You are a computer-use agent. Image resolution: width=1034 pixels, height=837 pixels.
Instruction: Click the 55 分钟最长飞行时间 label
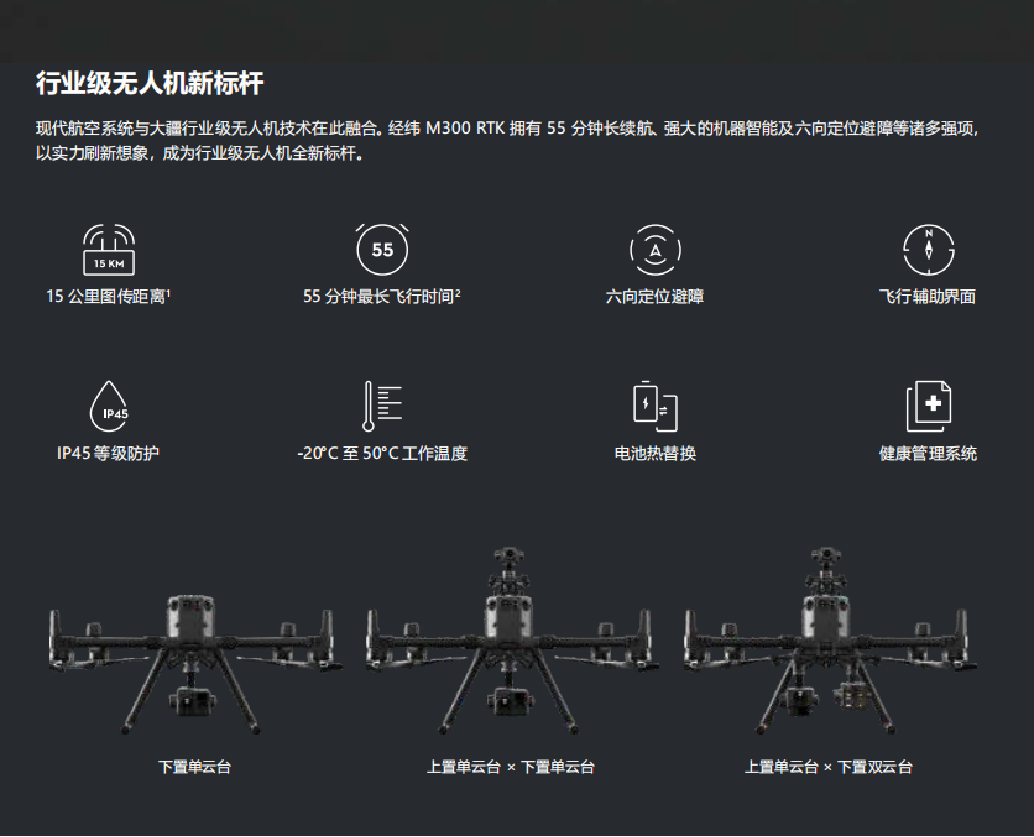[381, 296]
